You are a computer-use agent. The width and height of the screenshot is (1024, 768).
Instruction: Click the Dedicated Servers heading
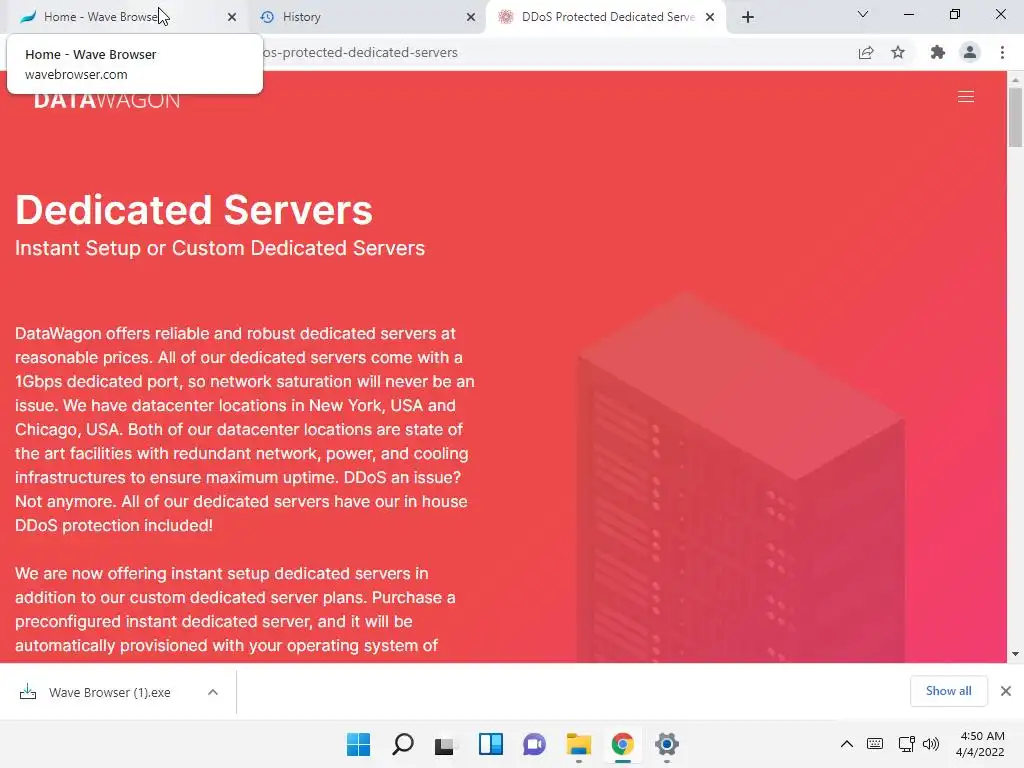194,210
